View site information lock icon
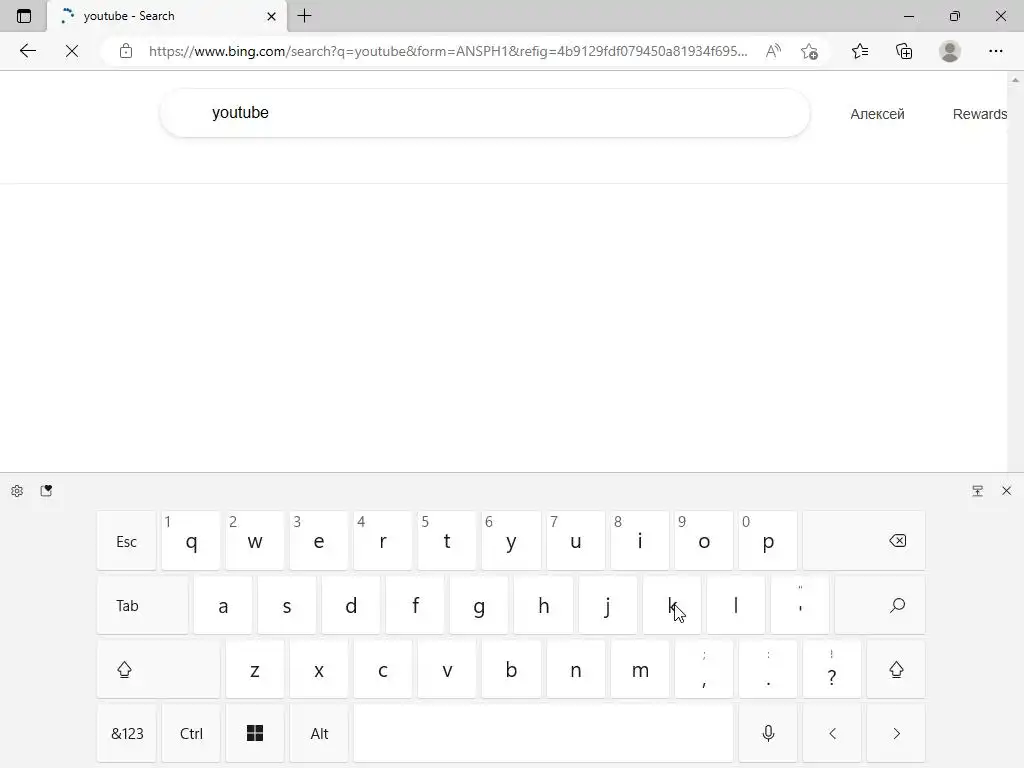Screen dimensions: 1024x768 pos(126,51)
